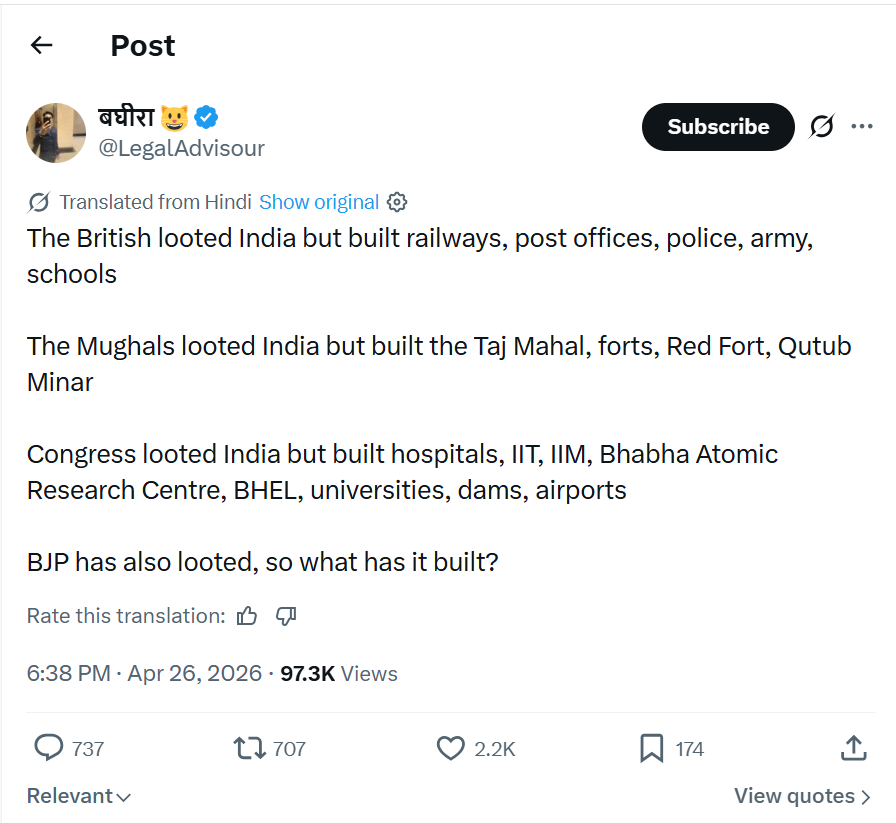Share the post via share icon

(852, 748)
